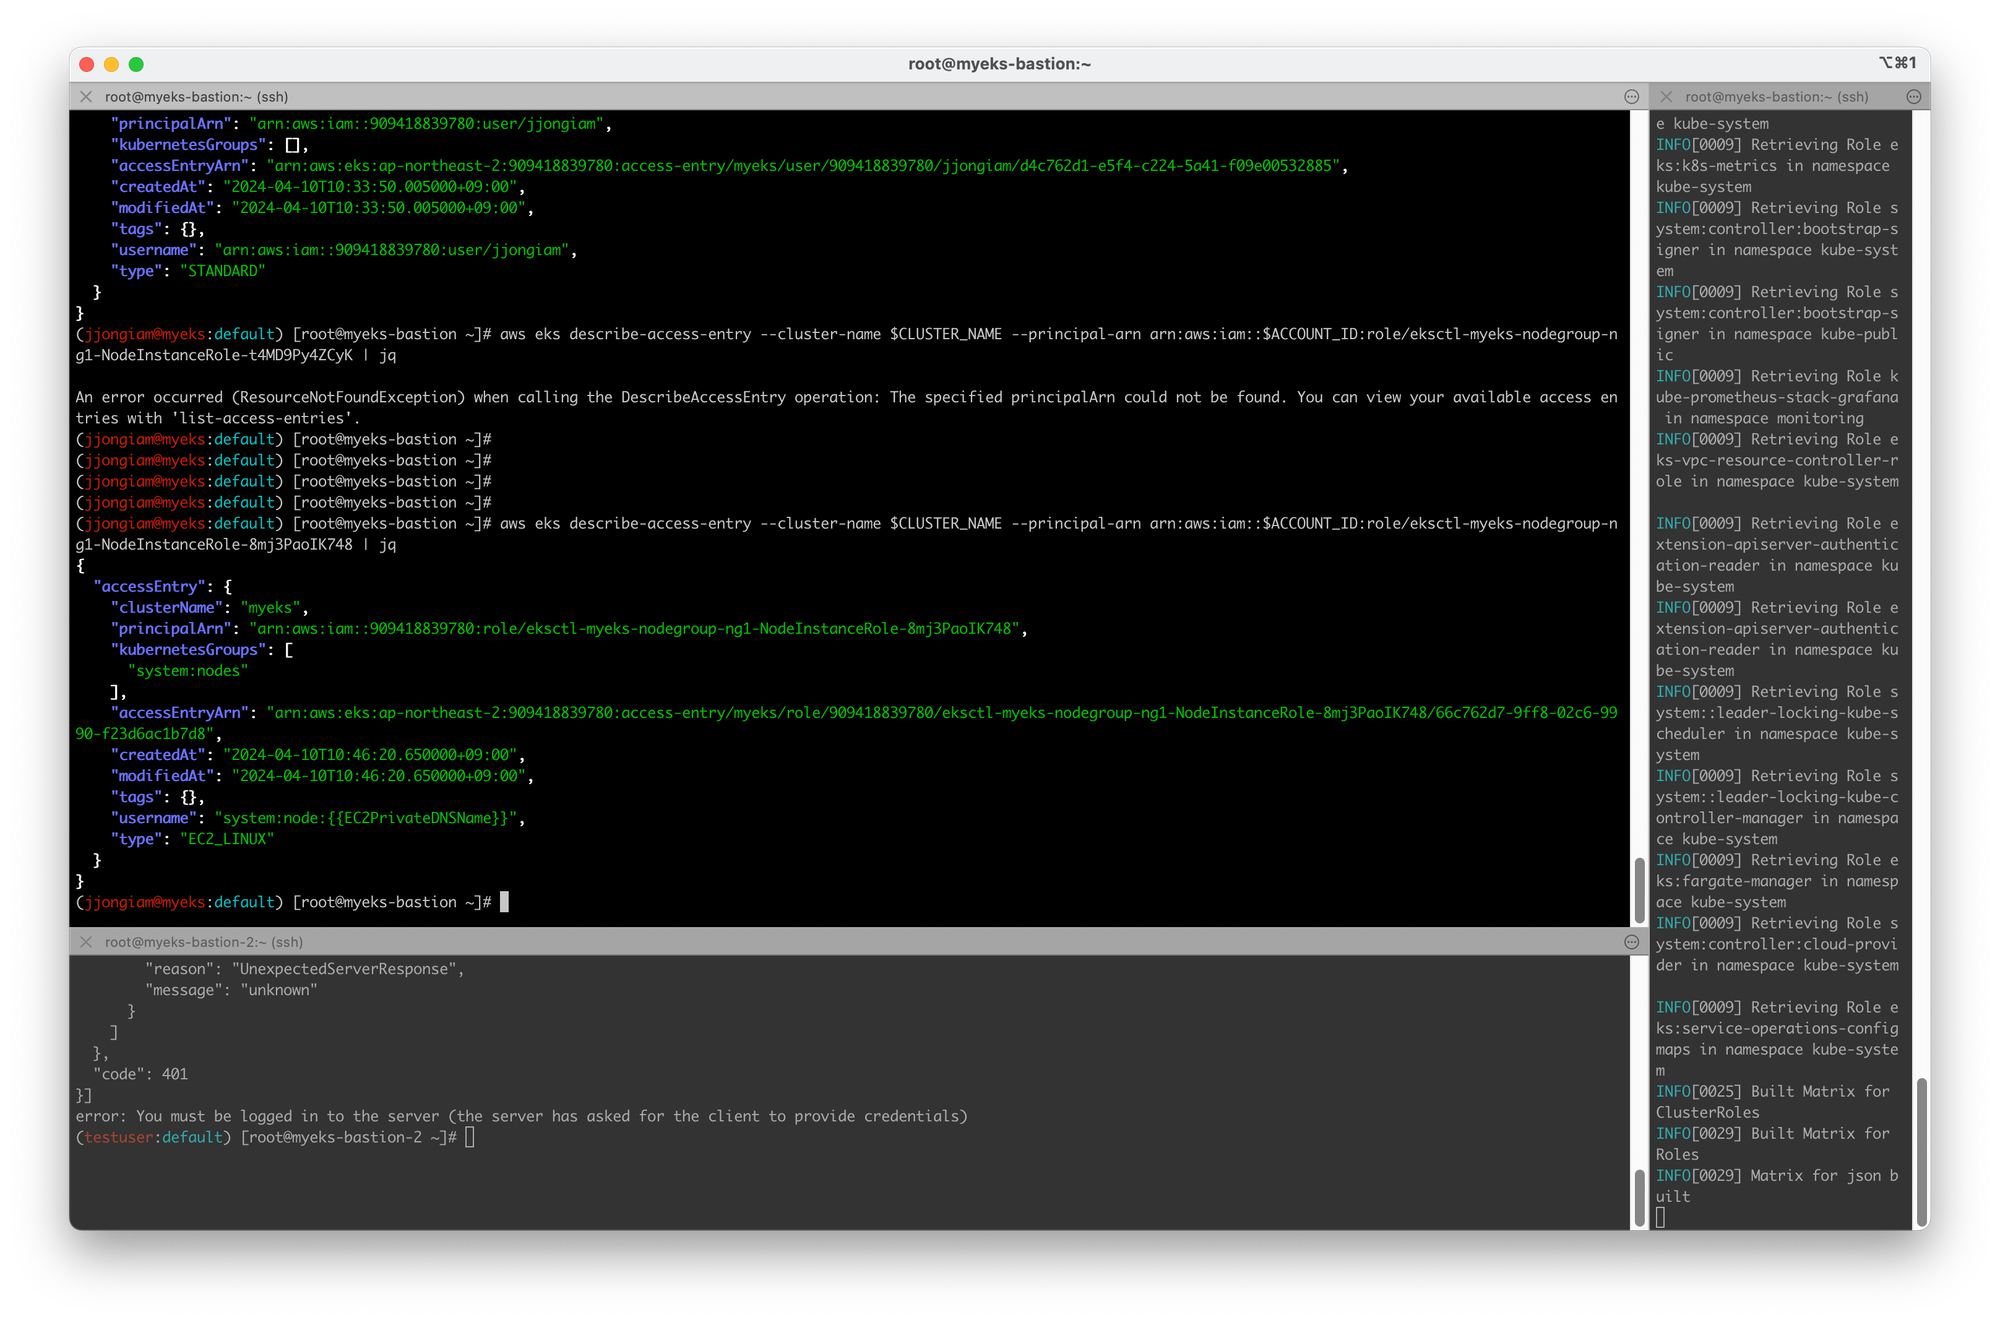Click the "message": "unknown" line
The height and width of the screenshot is (1322, 2000).
[231, 990]
